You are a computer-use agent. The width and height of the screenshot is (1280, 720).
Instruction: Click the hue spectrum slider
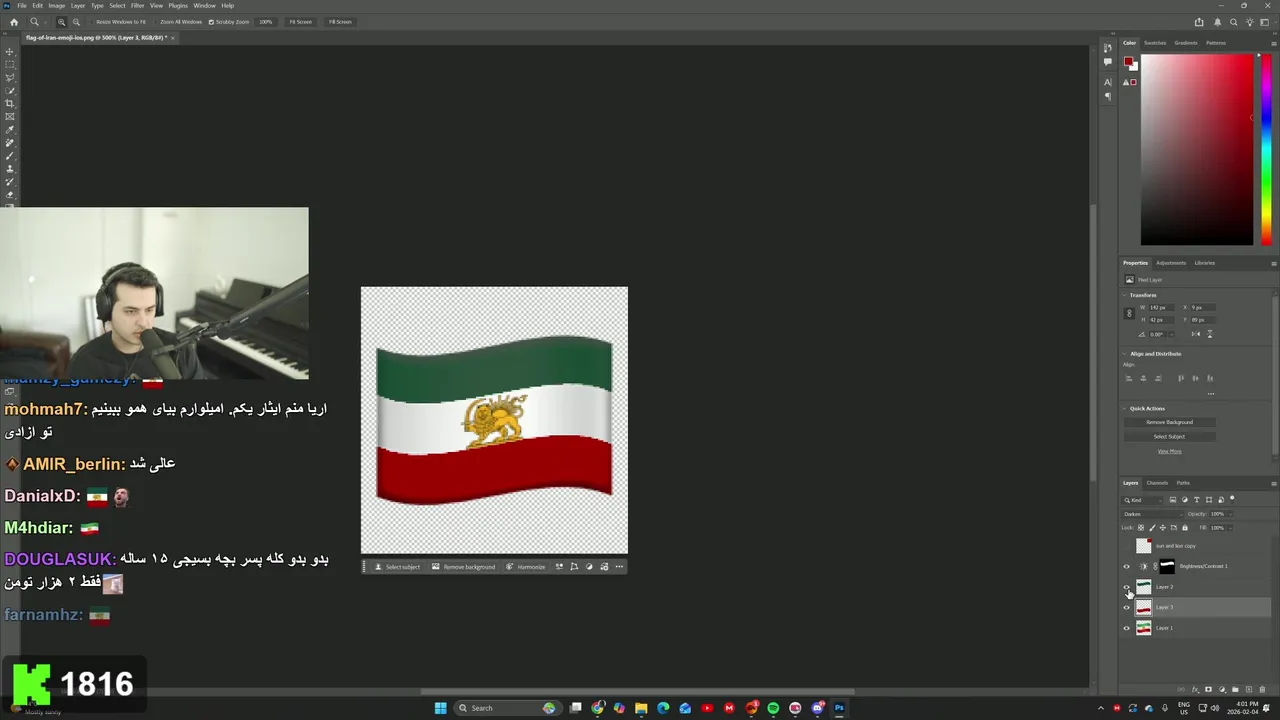1266,149
